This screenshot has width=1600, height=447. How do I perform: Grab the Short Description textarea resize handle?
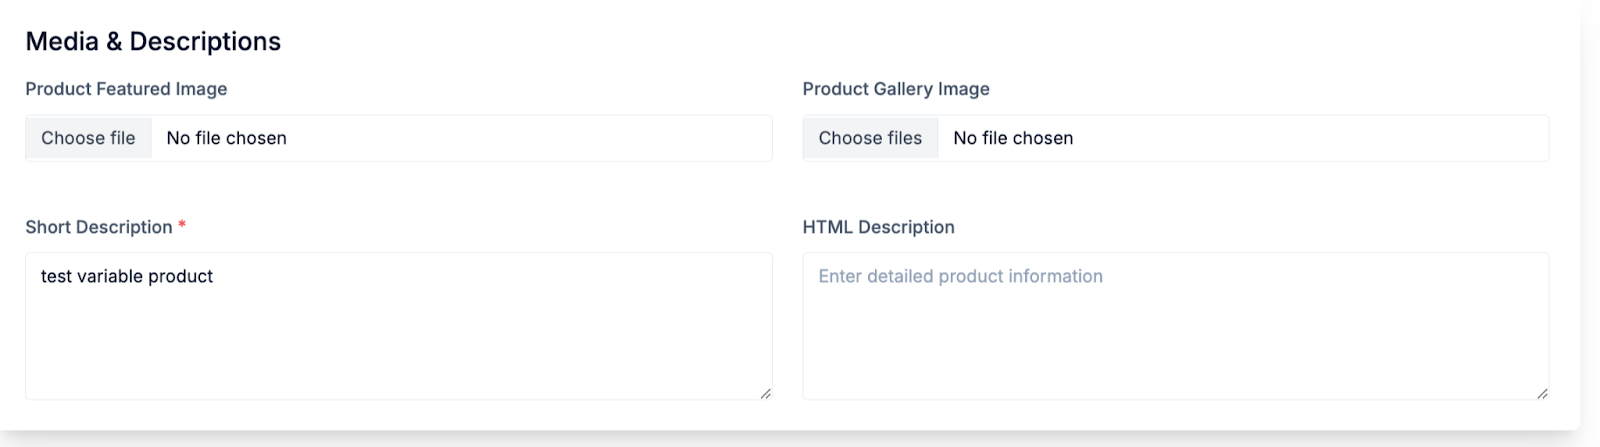point(765,393)
